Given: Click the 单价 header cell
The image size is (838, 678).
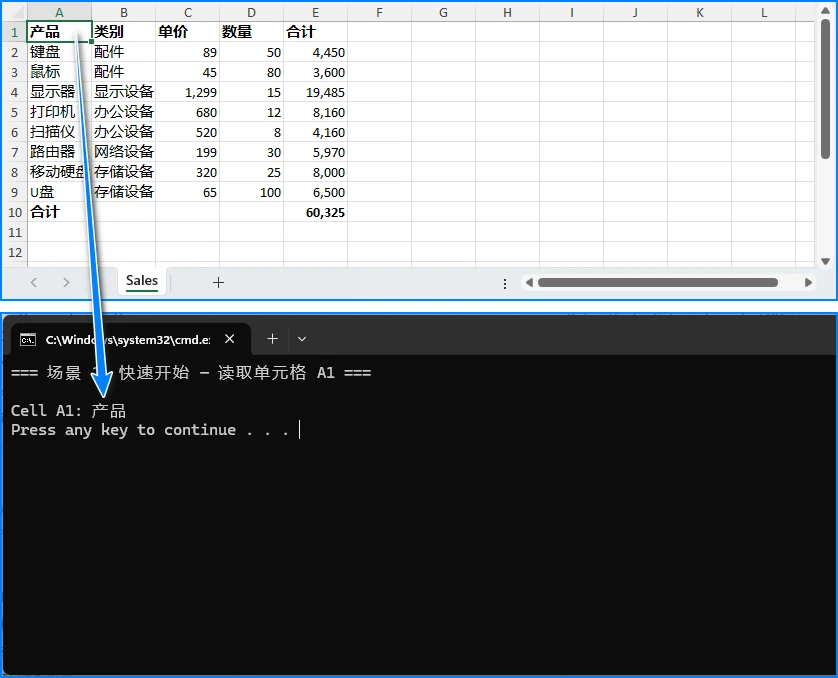Looking at the screenshot, I should pos(188,32).
